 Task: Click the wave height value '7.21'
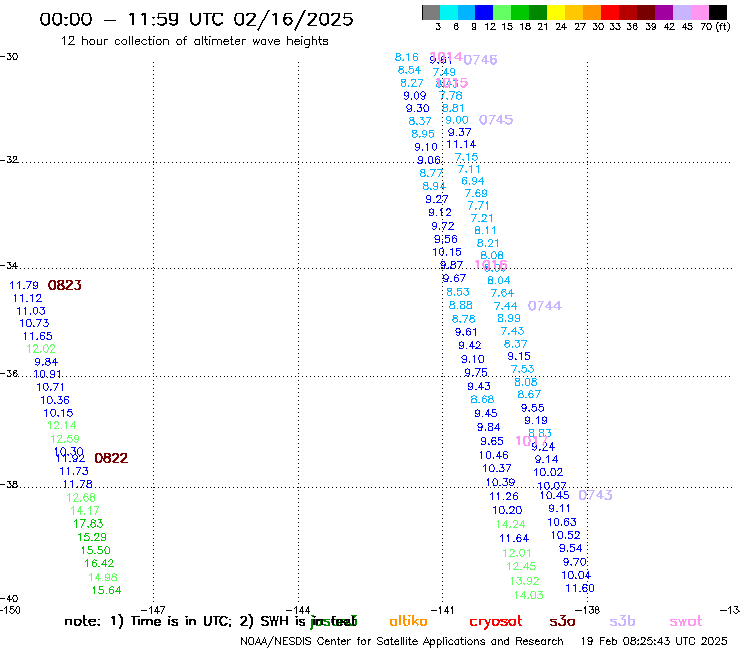click(x=481, y=219)
